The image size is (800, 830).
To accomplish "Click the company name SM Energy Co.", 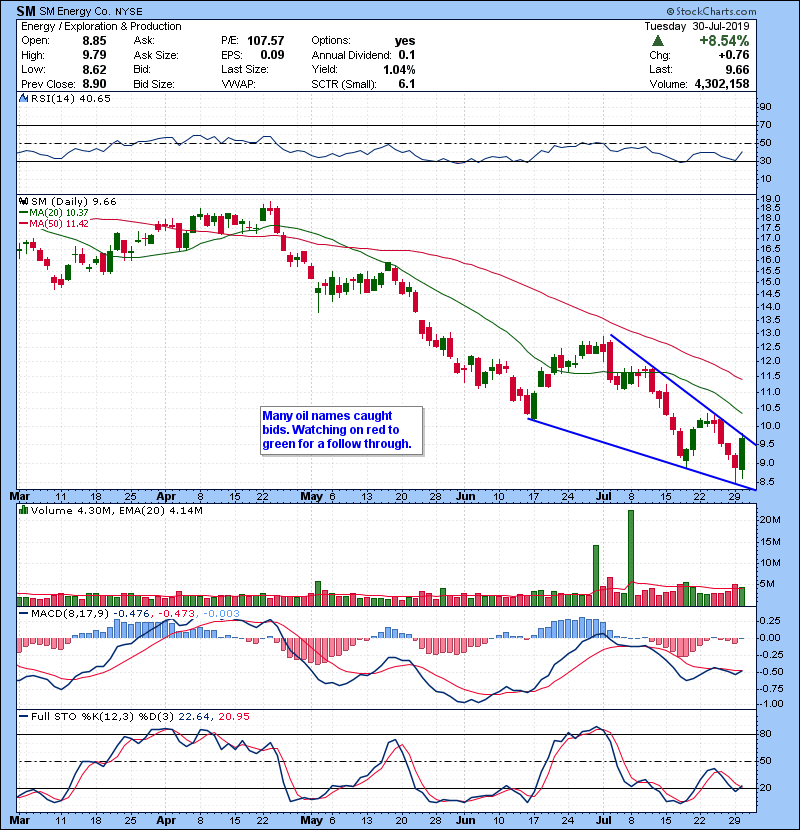I will tap(75, 11).
